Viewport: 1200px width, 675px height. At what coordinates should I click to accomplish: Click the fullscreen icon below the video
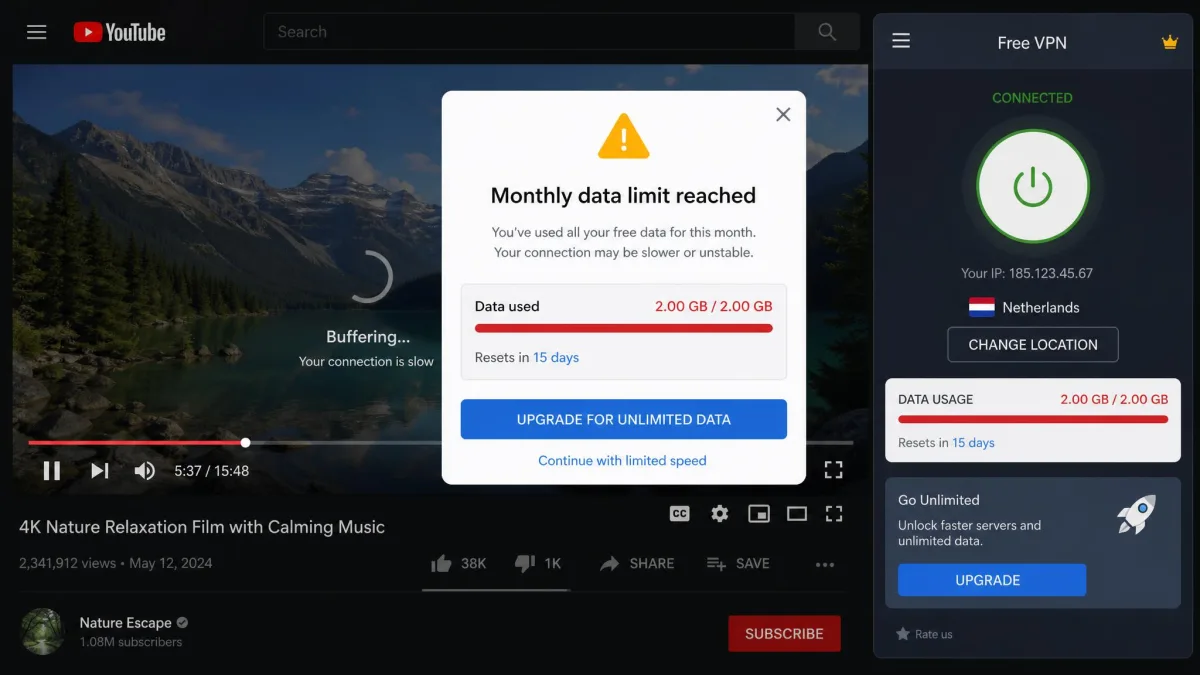(x=834, y=513)
